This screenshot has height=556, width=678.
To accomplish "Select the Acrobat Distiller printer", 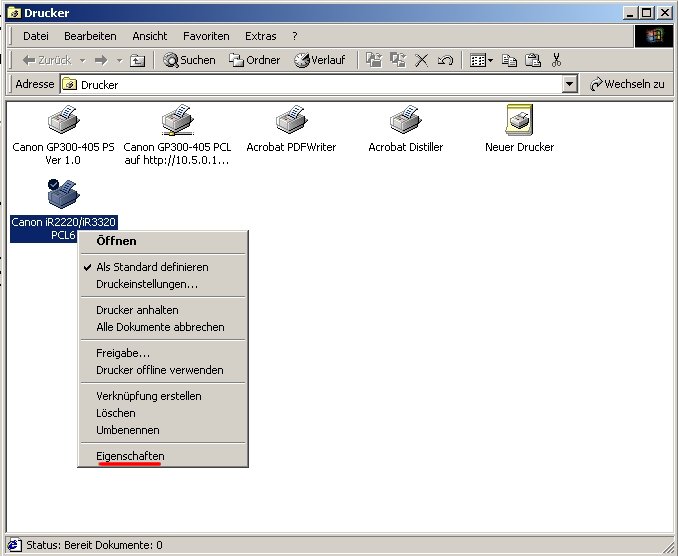I will pyautogui.click(x=405, y=122).
